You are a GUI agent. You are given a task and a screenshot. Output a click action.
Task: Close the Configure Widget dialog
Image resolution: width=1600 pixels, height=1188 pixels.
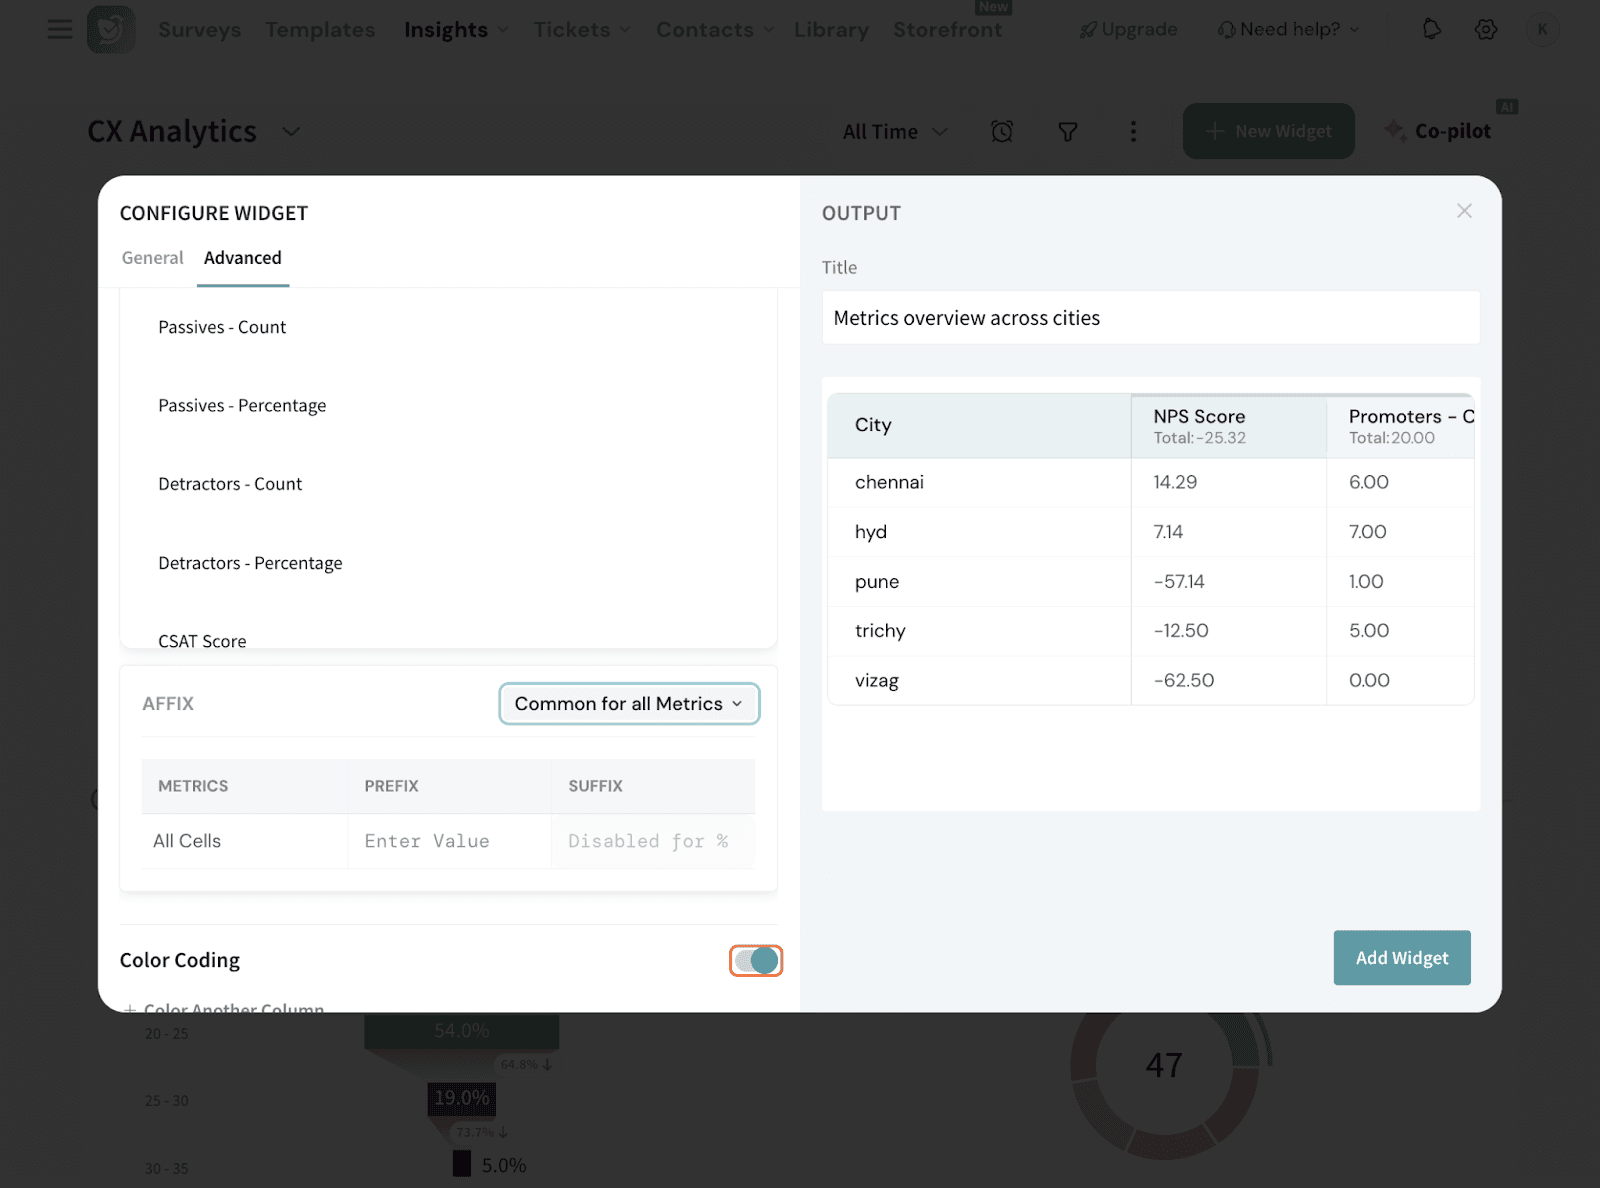coord(1464,211)
